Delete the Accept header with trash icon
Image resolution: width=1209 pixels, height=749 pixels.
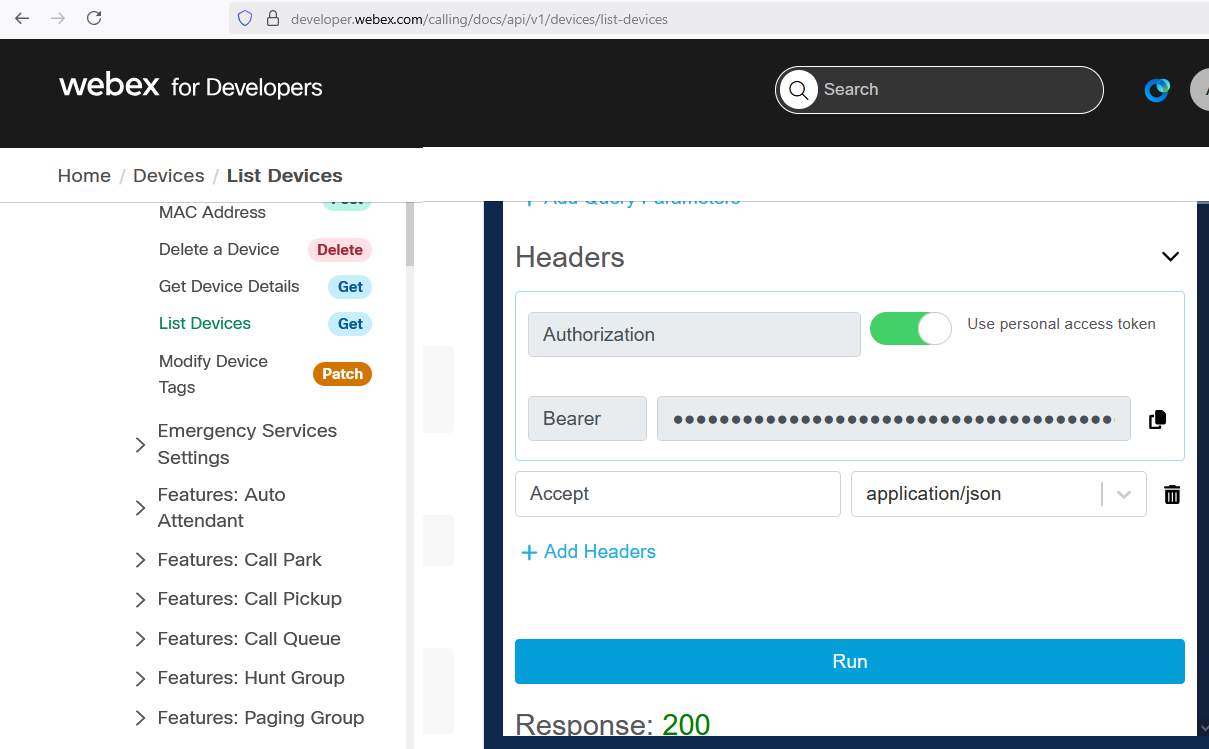pyautogui.click(x=1172, y=494)
